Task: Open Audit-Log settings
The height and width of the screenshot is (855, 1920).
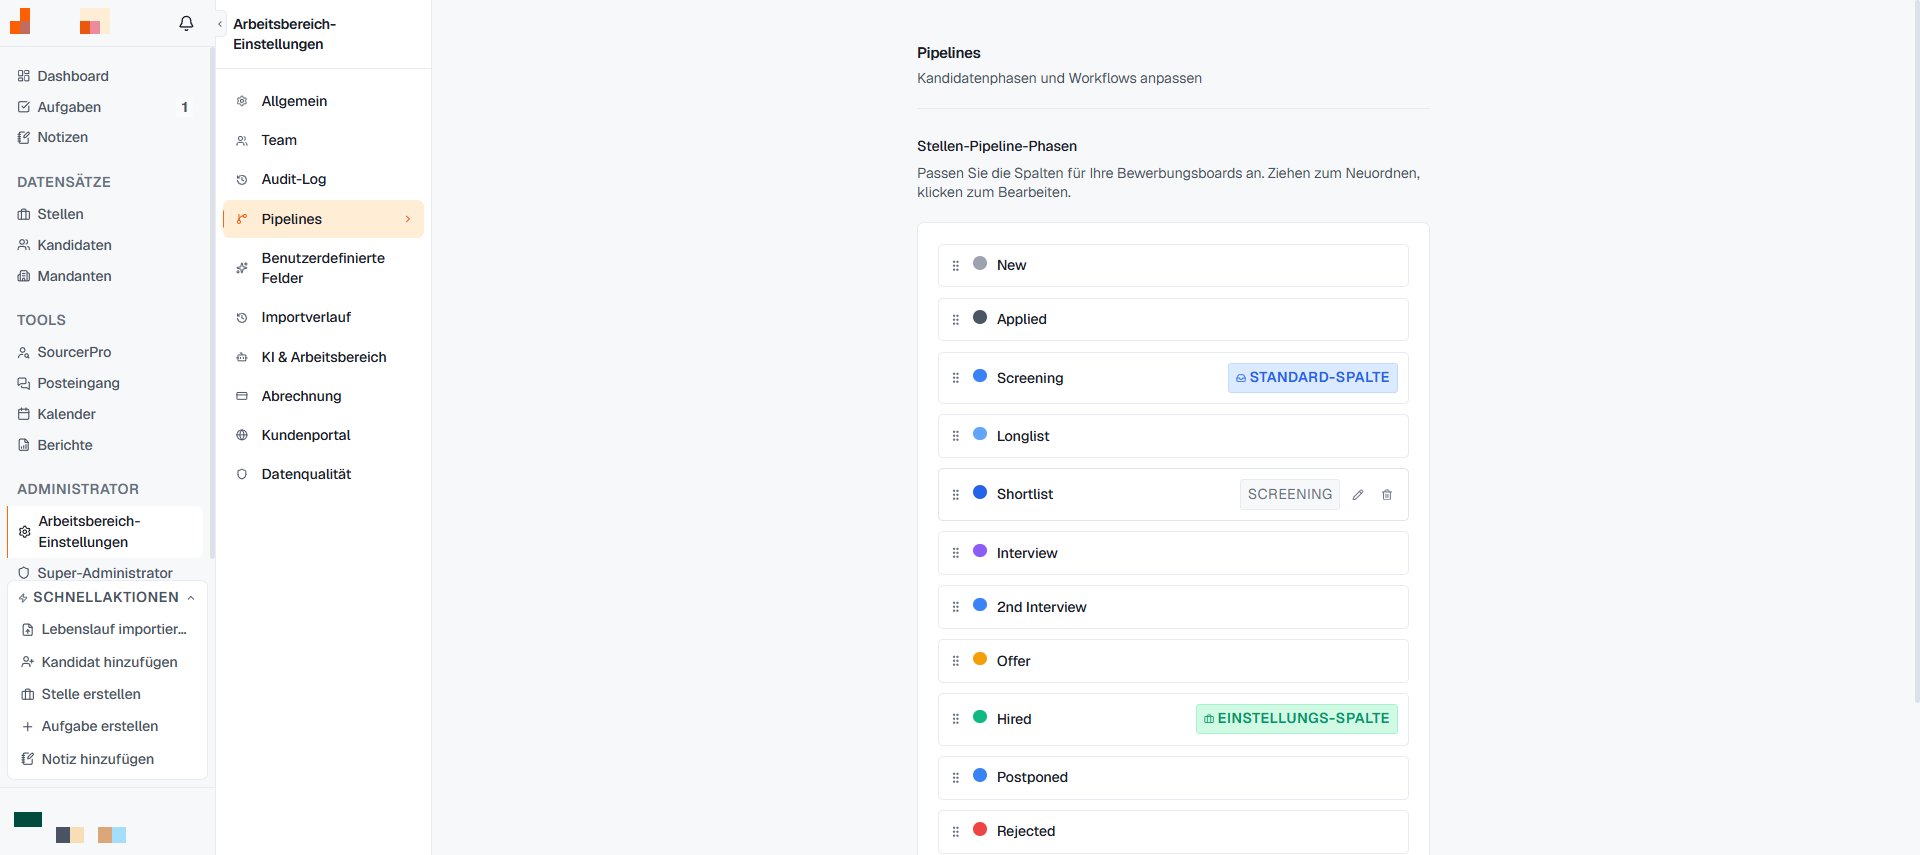Action: pyautogui.click(x=323, y=179)
